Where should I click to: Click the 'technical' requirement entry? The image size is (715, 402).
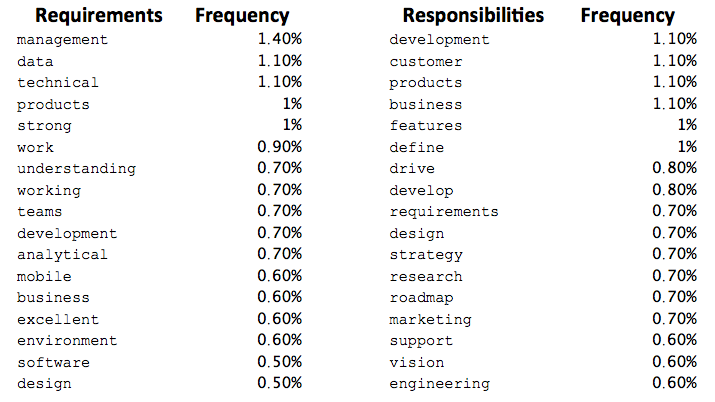(x=58, y=83)
